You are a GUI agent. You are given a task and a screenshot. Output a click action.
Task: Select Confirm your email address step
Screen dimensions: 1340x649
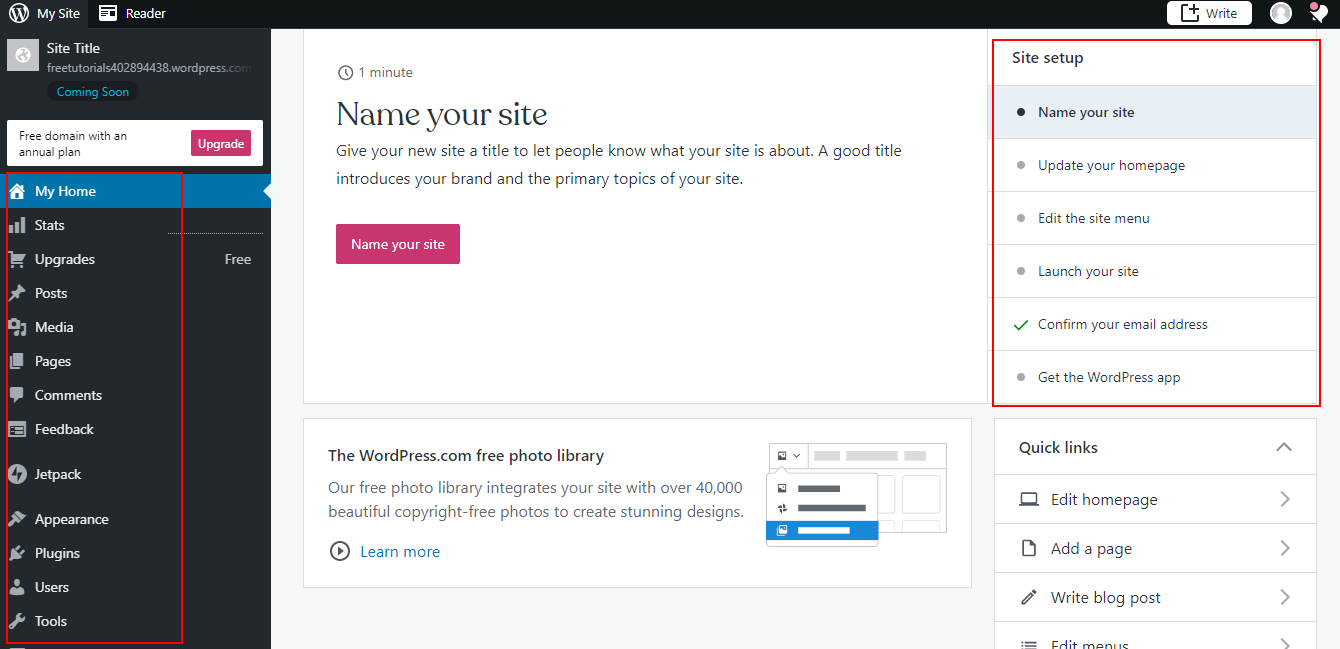coord(1154,324)
